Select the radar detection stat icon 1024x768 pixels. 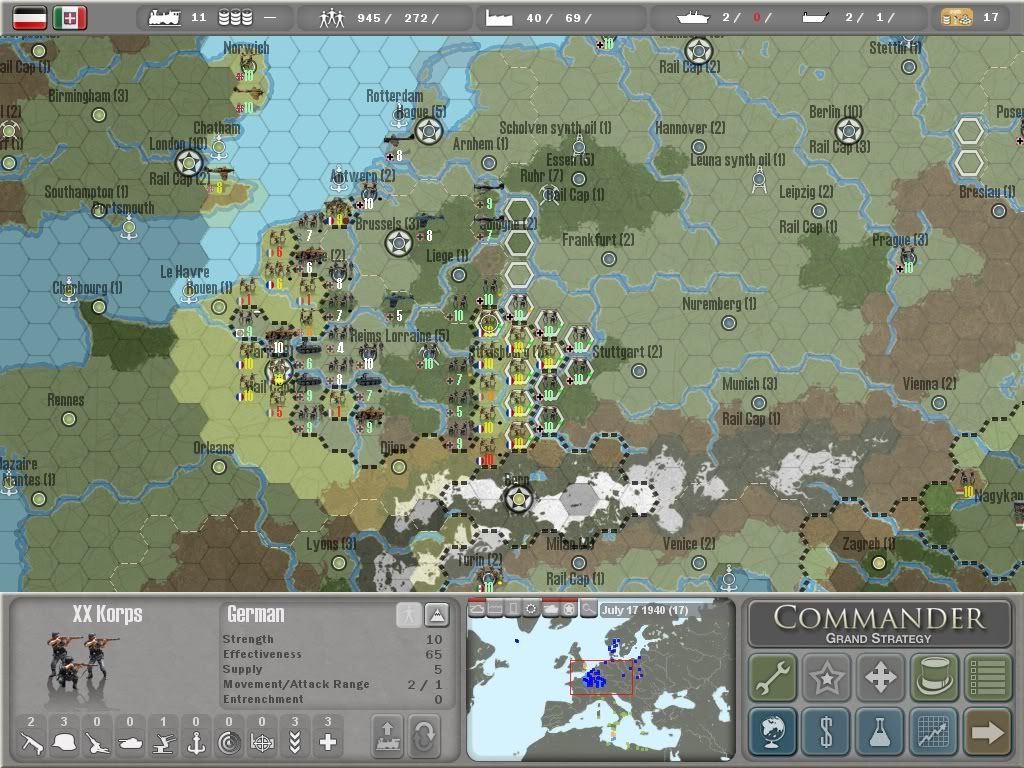[229, 735]
